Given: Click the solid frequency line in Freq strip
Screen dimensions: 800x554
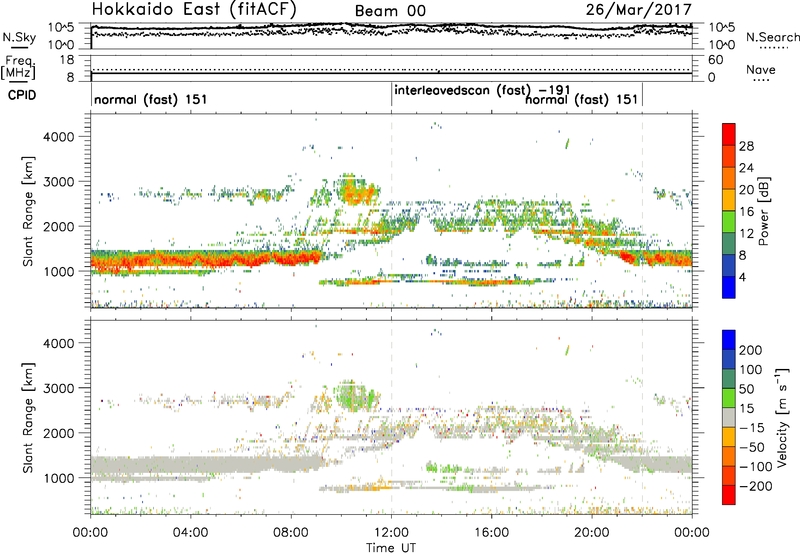Looking at the screenshot, I should 391,73.
